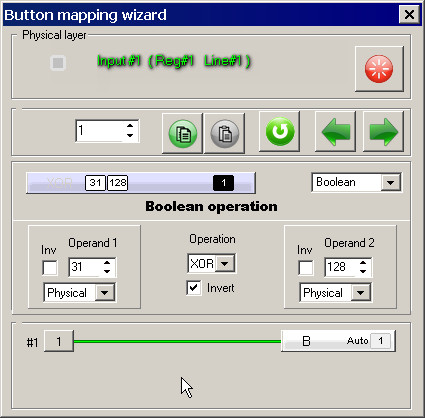Click the green copy mapping icon
425x418 pixels.
point(182,133)
